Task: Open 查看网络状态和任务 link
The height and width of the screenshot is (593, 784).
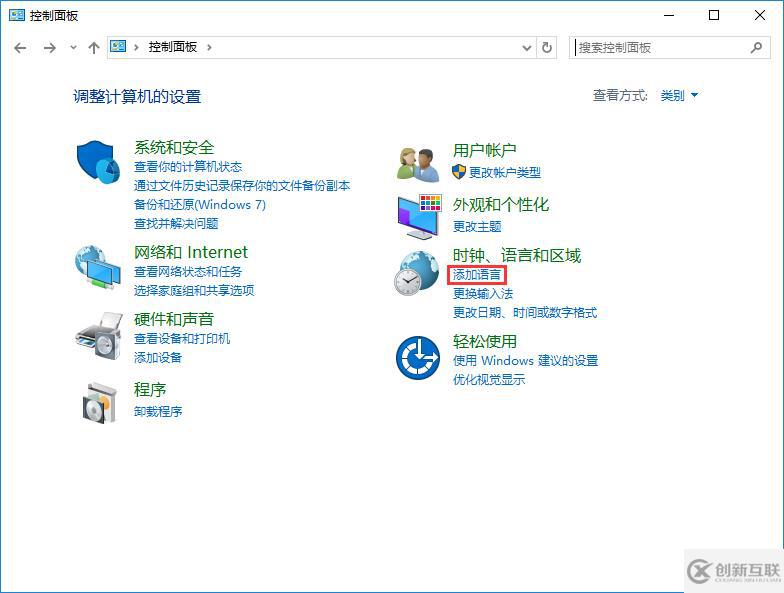Action: tap(188, 272)
